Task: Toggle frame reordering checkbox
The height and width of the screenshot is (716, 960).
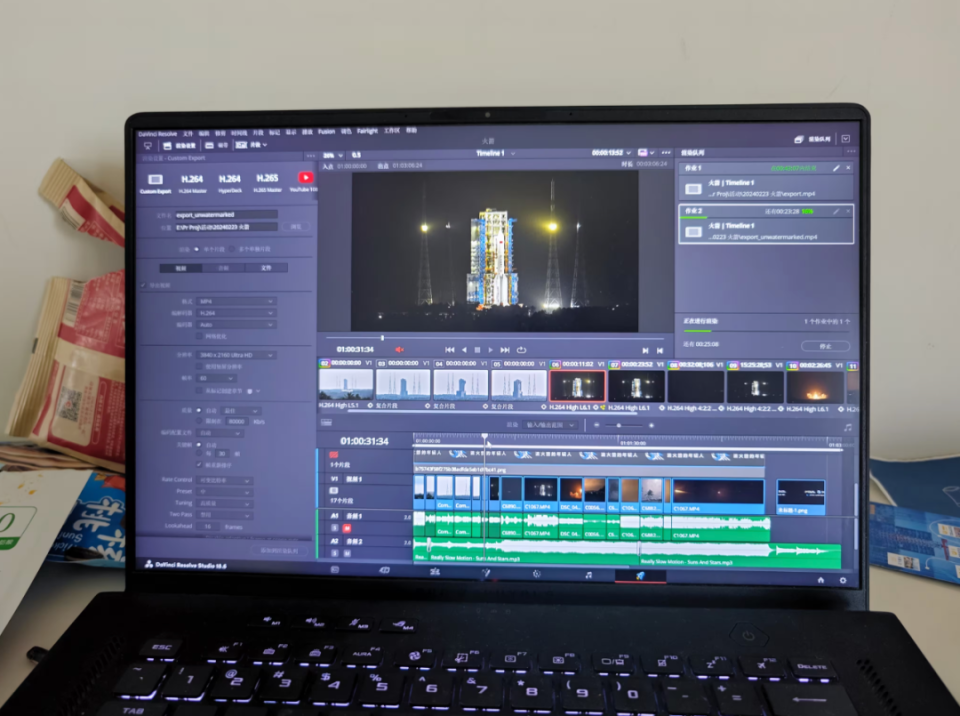Action: [x=199, y=465]
